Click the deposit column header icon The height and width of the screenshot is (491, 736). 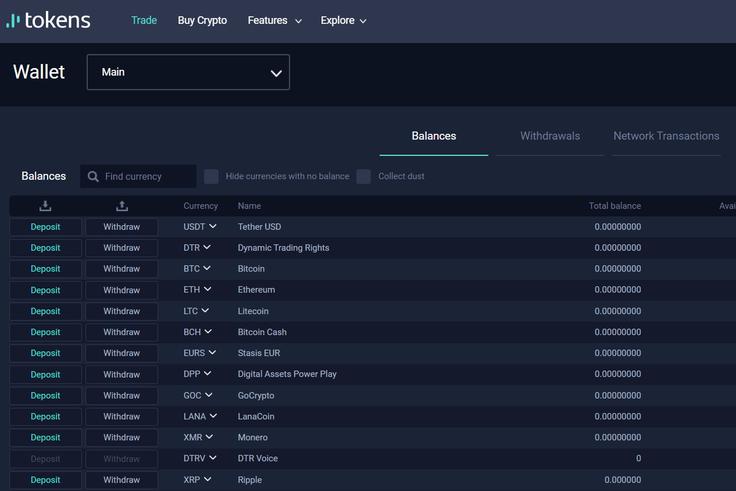click(45, 206)
